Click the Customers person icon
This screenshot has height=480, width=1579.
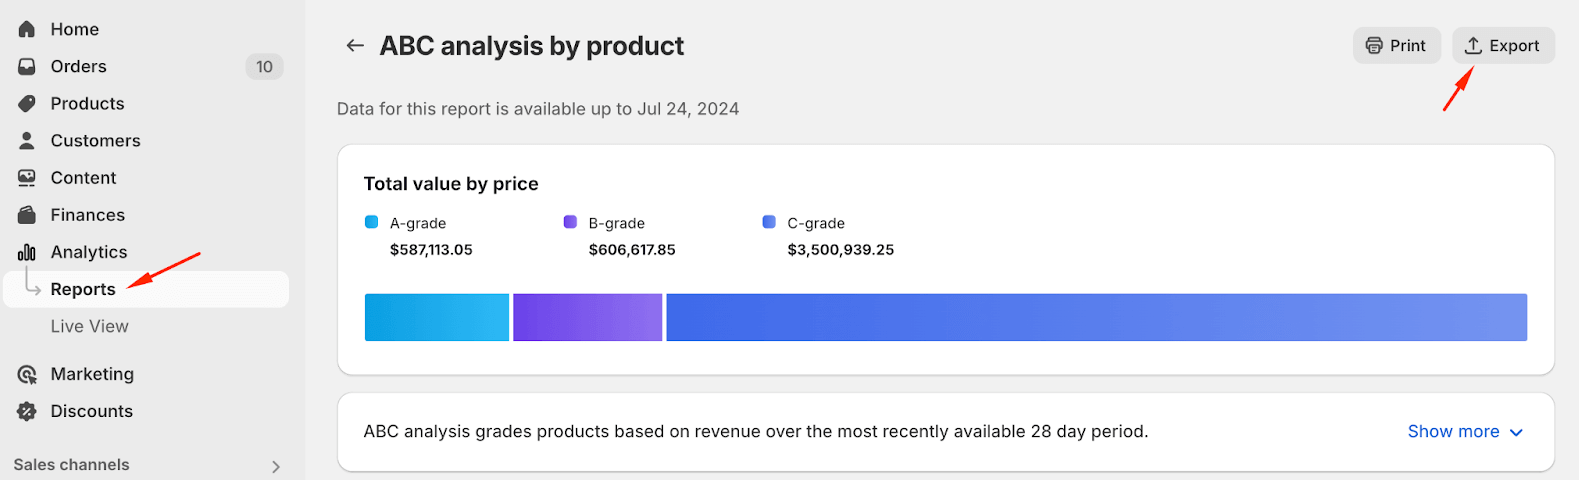[27, 140]
